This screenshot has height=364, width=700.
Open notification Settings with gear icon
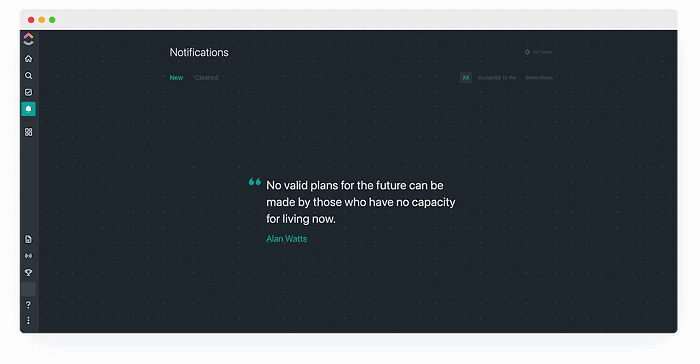[x=539, y=52]
